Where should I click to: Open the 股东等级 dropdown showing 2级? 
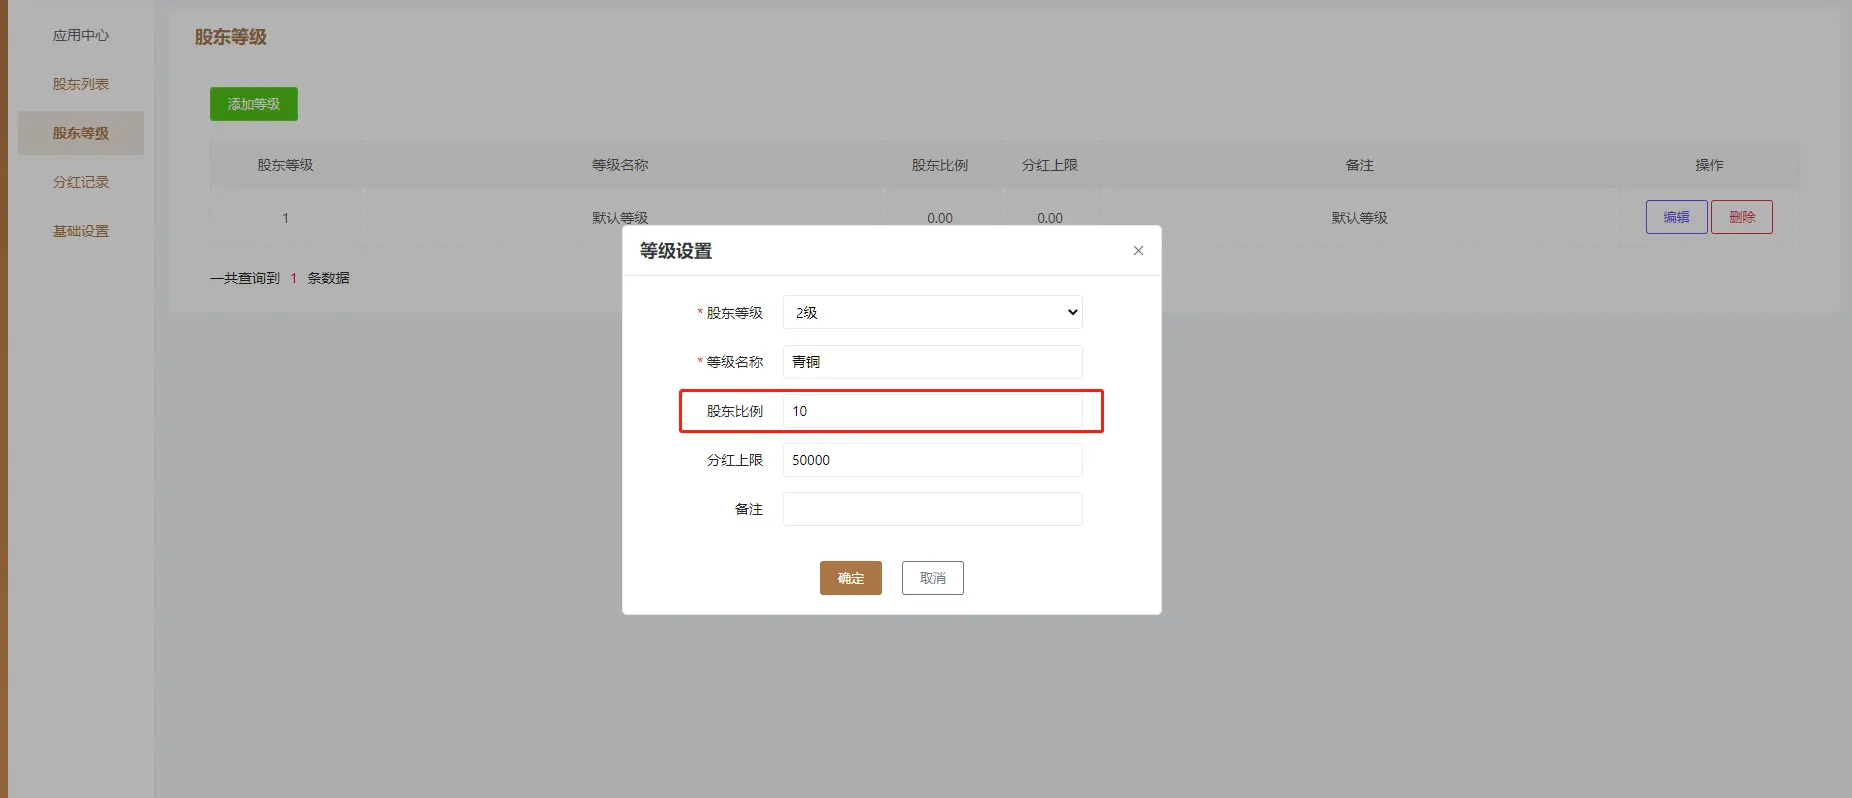(932, 313)
